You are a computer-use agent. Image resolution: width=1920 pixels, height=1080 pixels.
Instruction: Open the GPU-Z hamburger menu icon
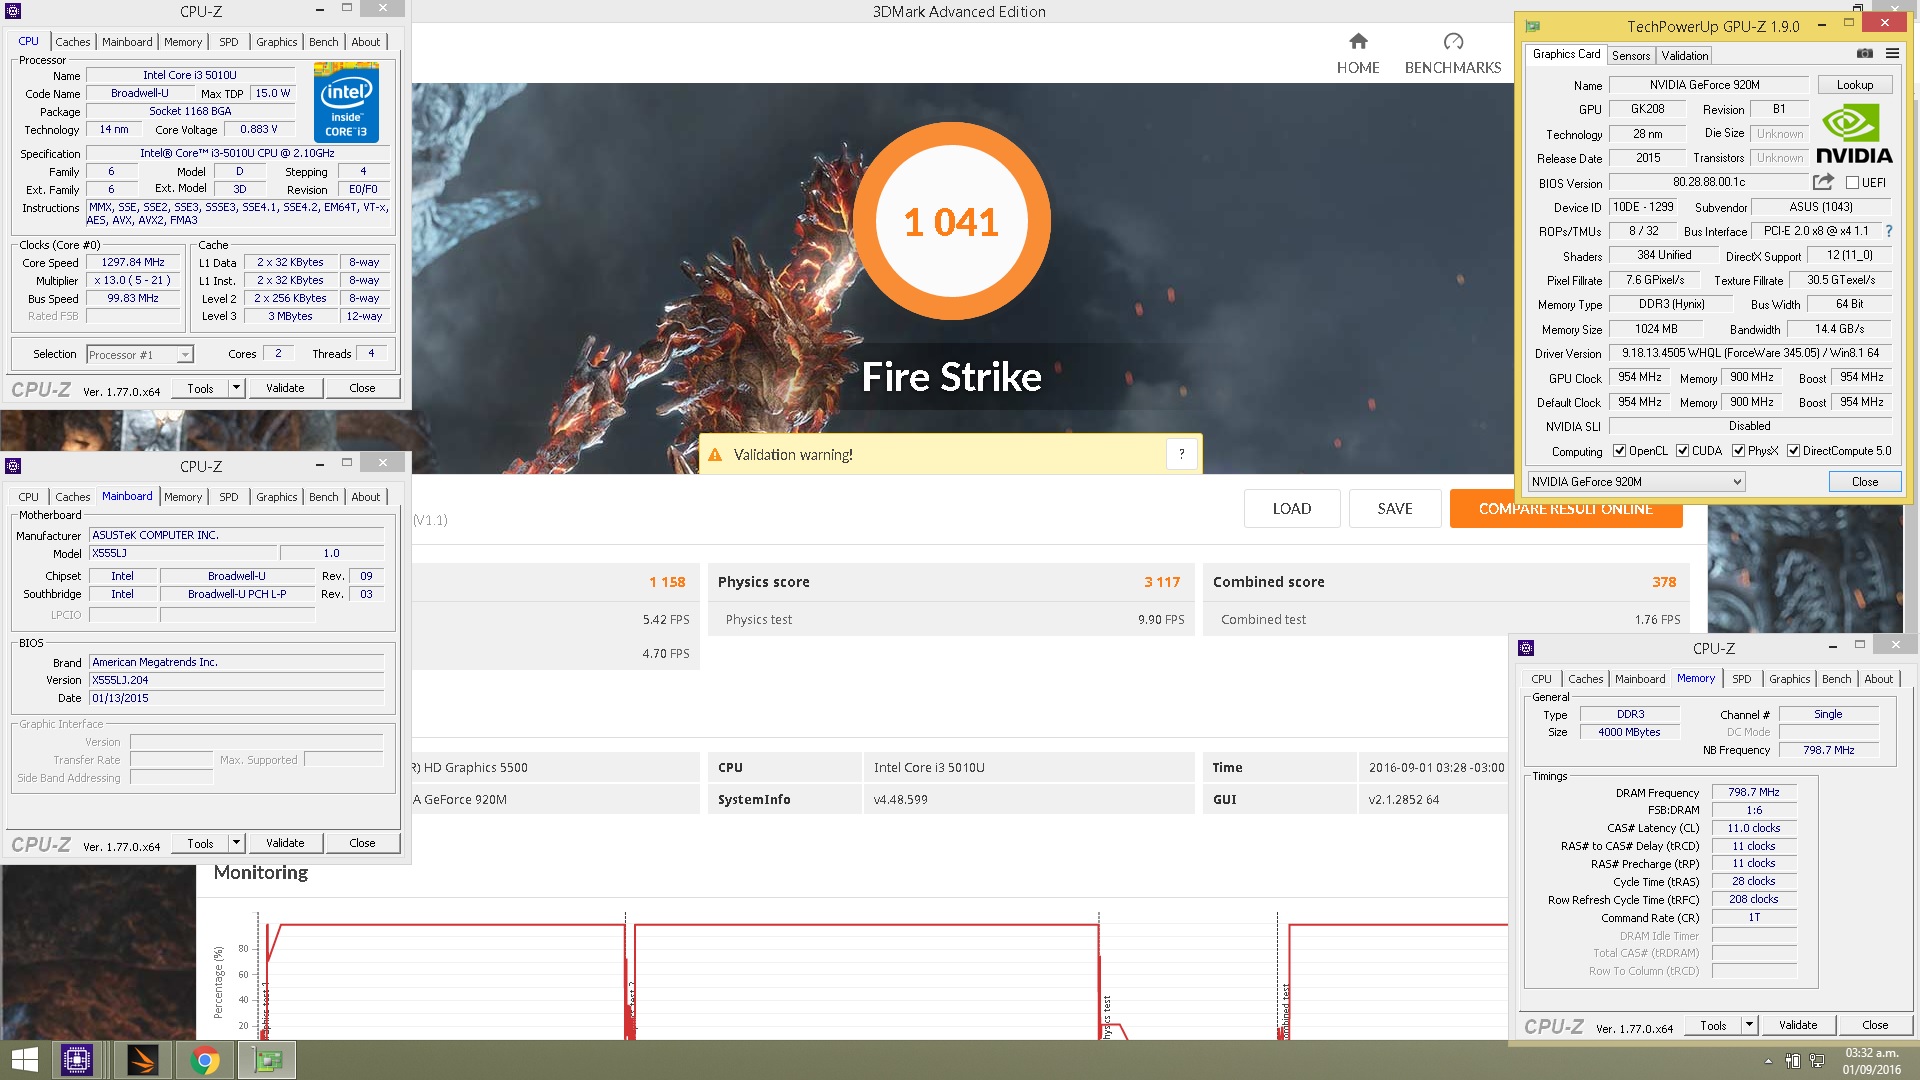(x=1892, y=54)
